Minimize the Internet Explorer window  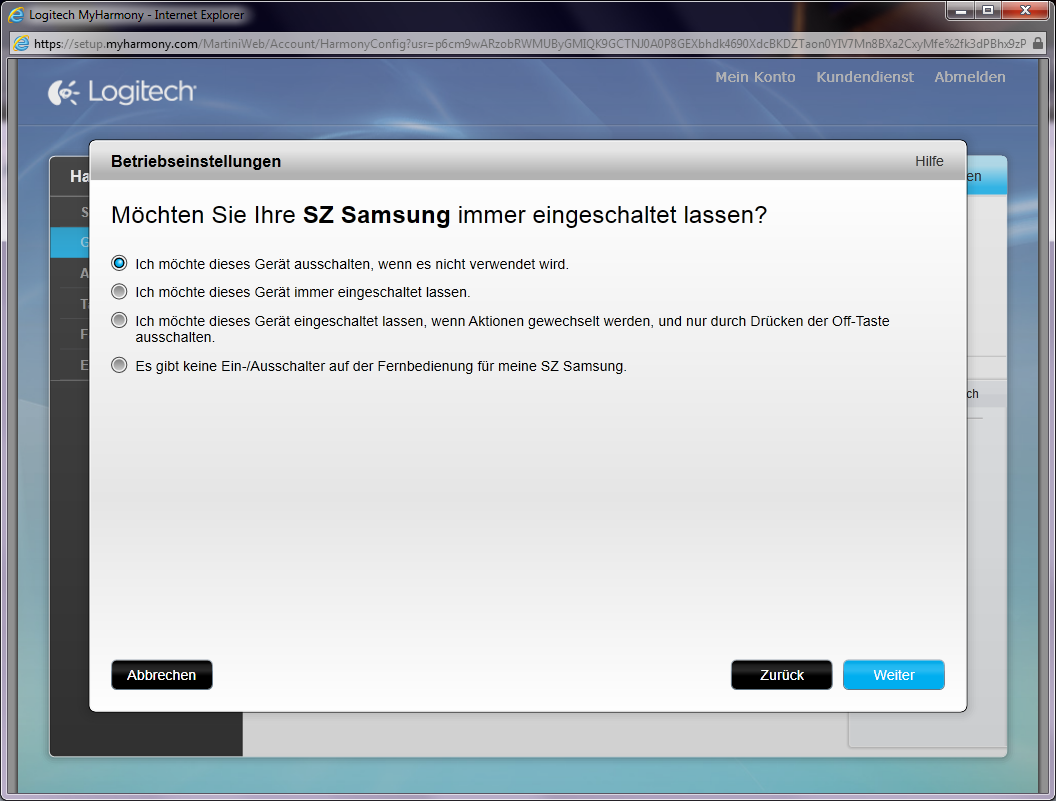tap(961, 11)
